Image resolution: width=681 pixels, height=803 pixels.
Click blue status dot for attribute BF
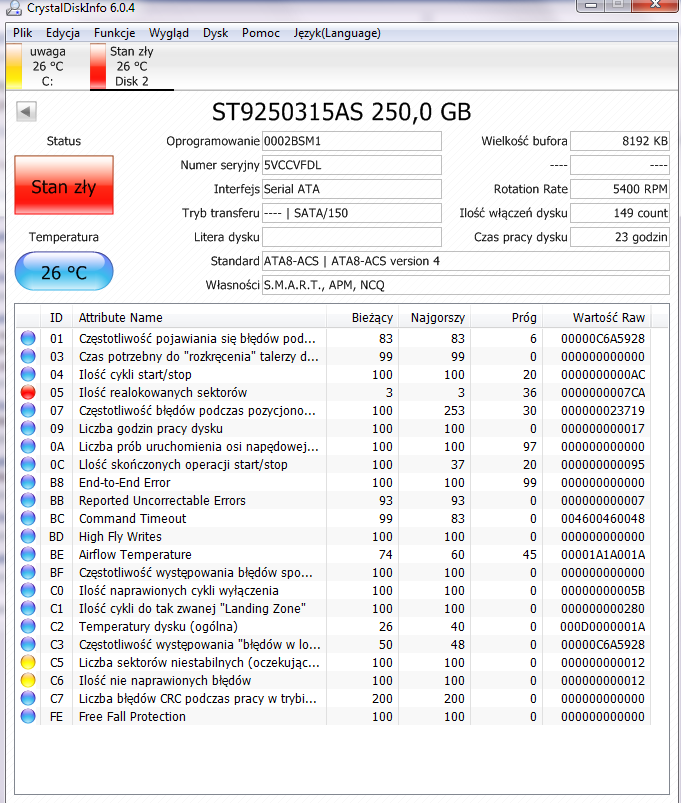point(28,572)
